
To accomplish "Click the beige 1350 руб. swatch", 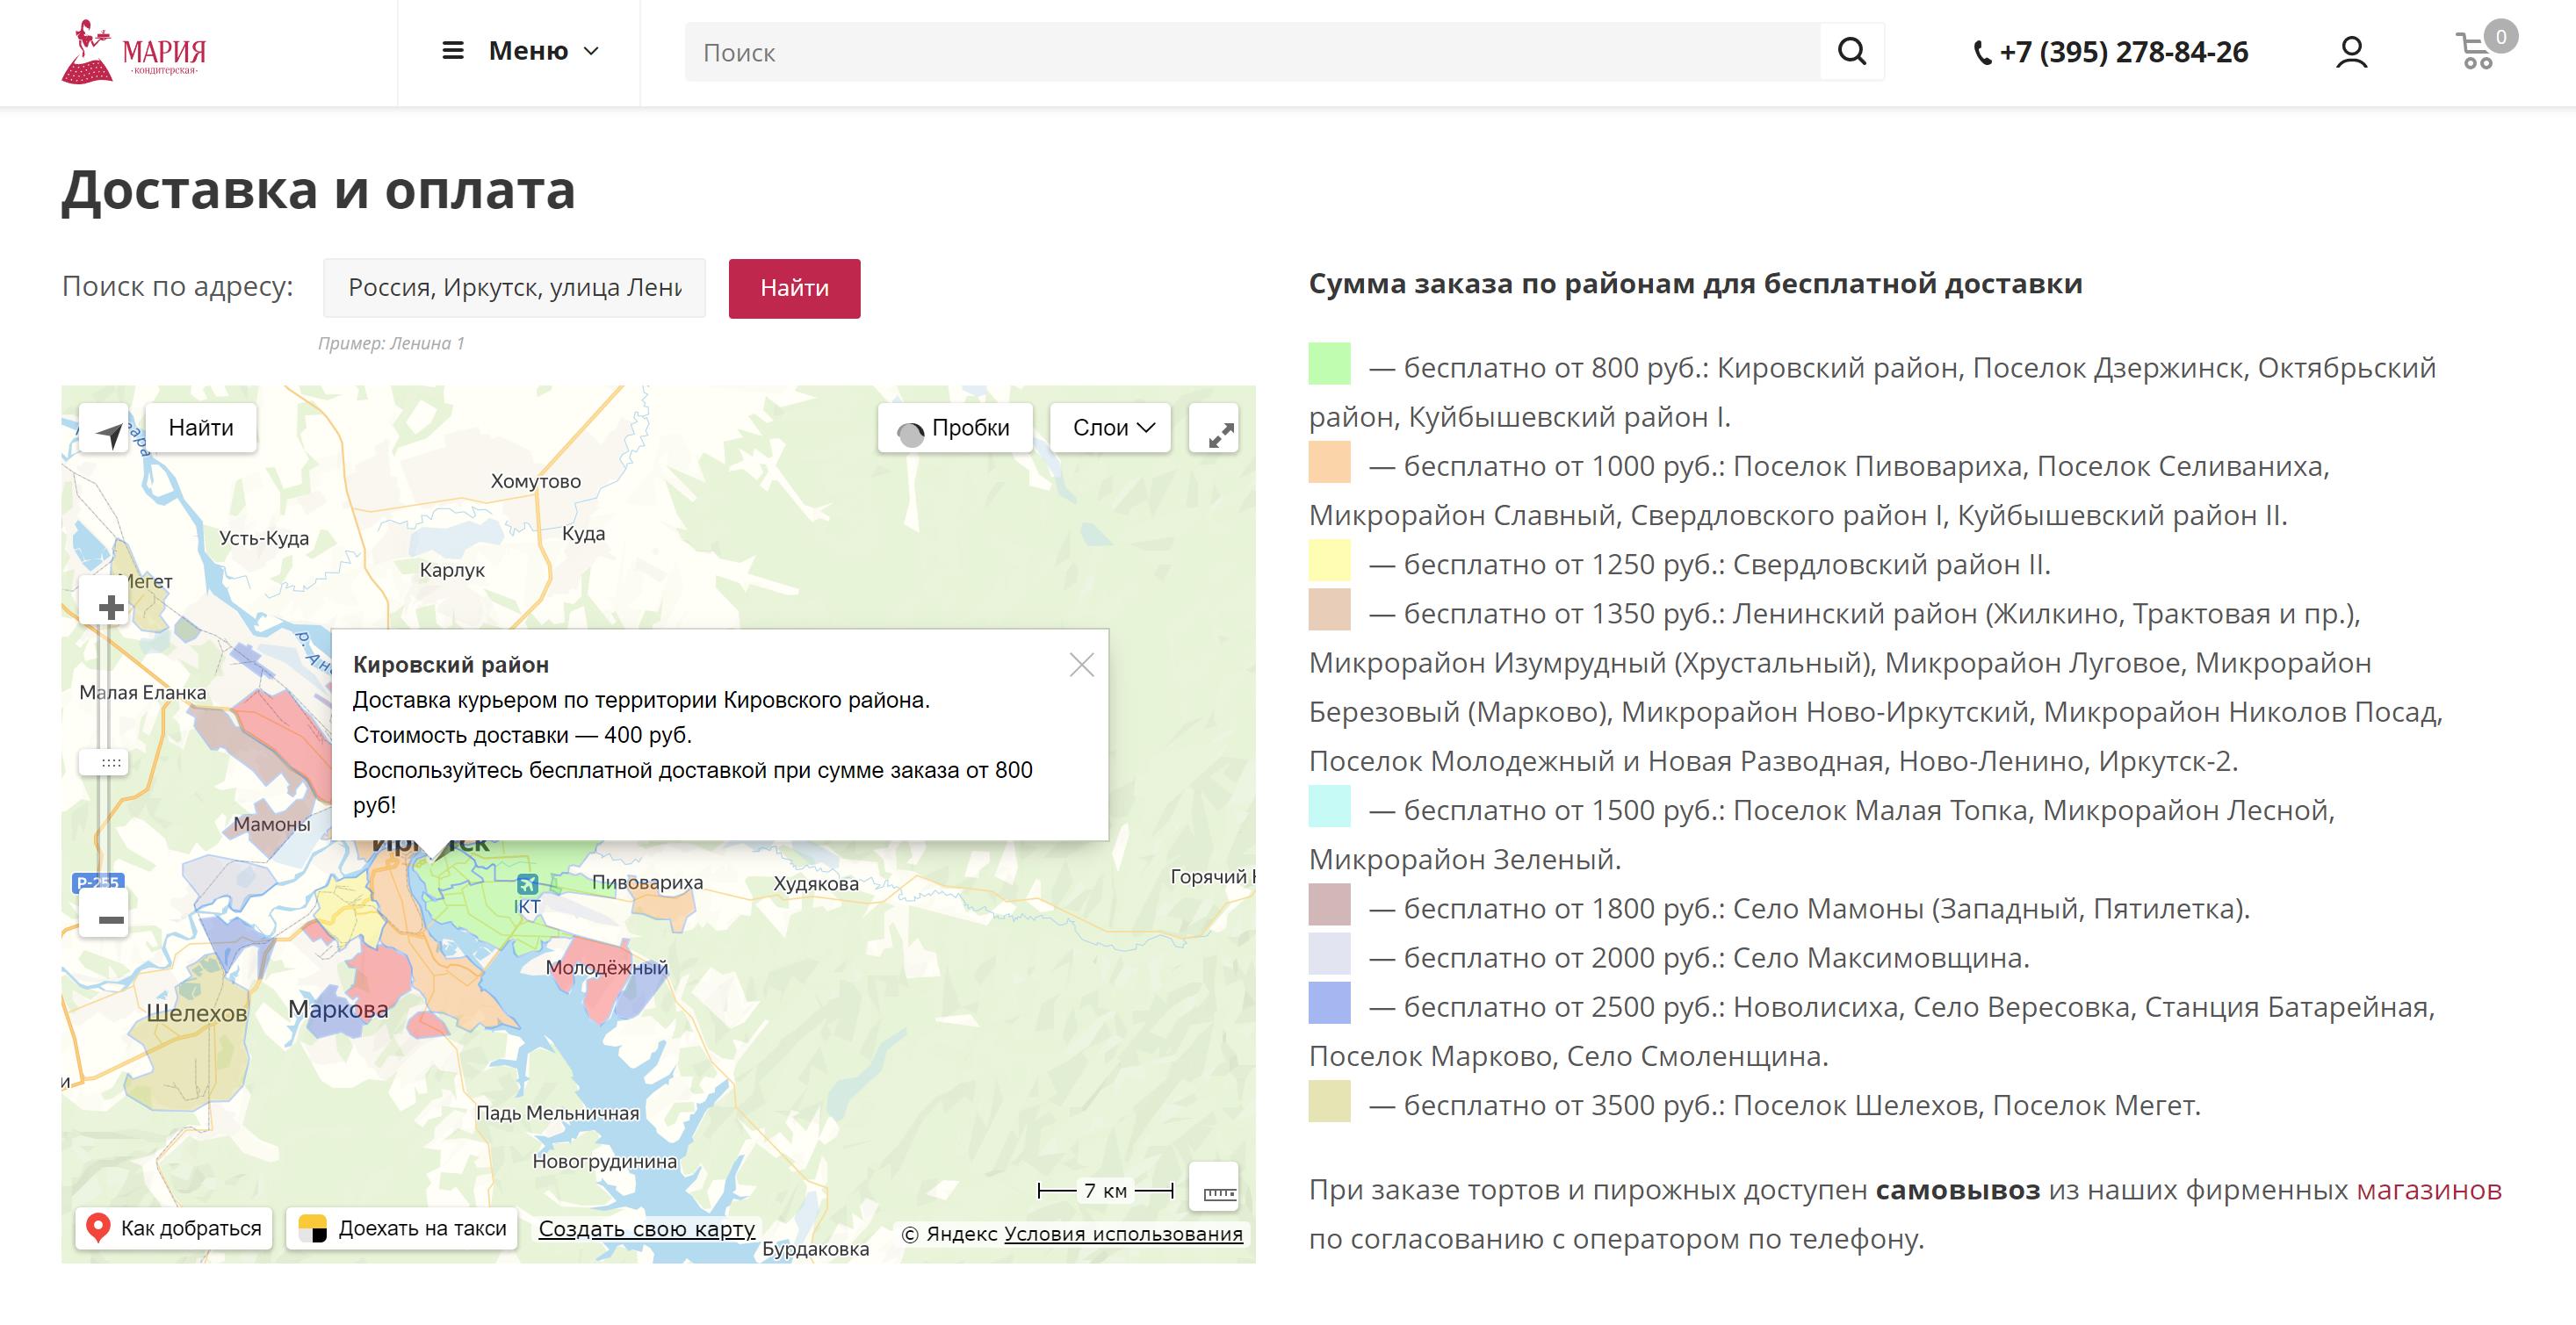I will [1329, 609].
